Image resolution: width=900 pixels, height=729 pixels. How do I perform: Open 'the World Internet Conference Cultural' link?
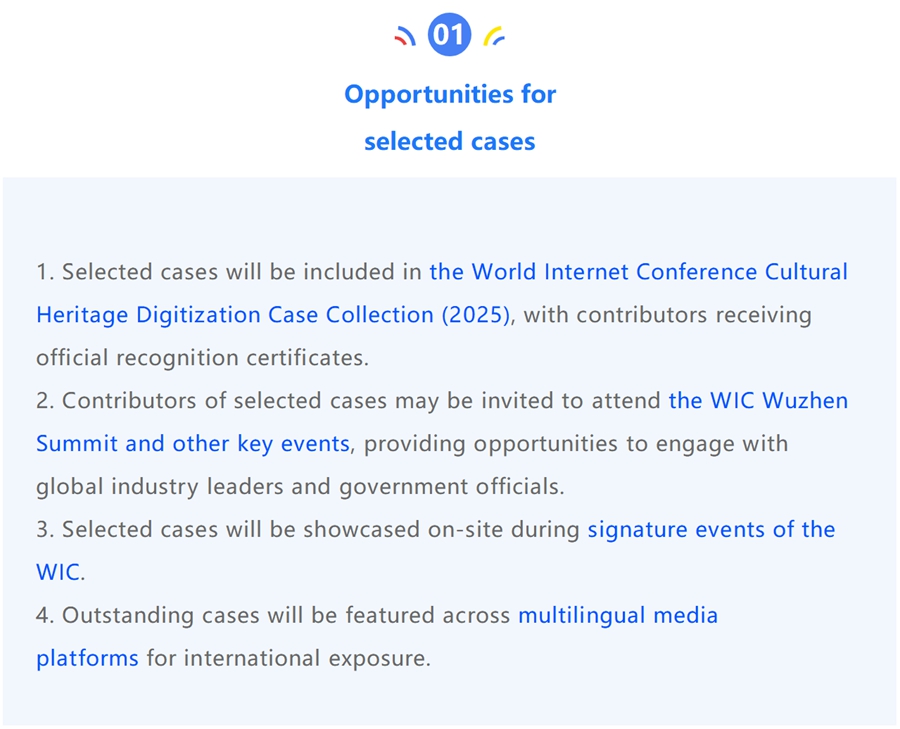tap(638, 272)
